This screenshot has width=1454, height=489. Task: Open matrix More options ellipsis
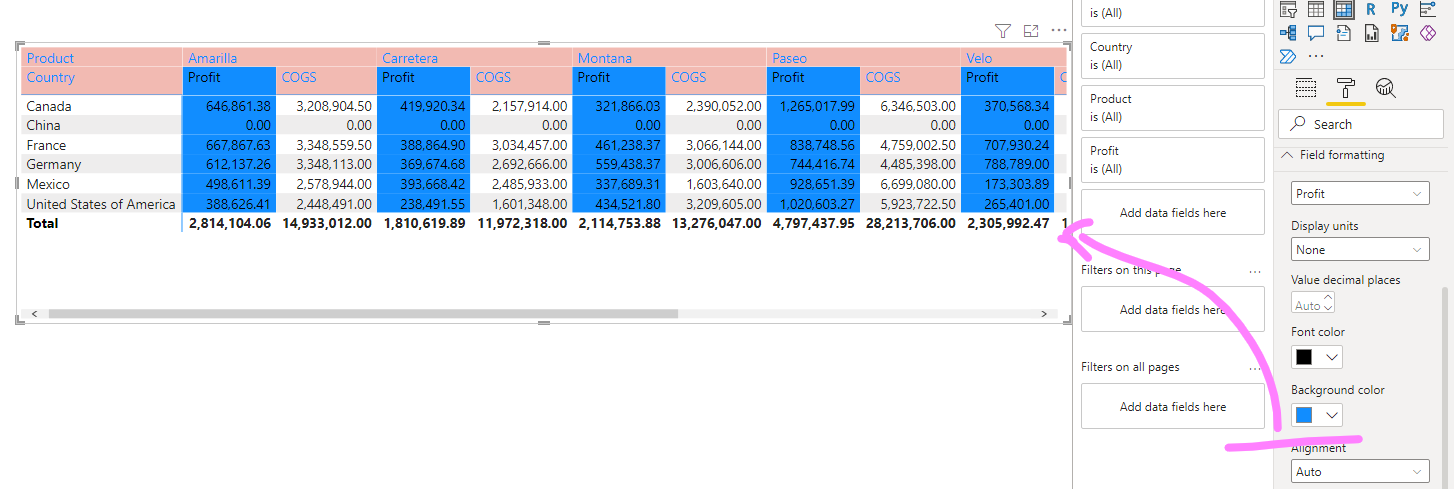pos(1059,31)
